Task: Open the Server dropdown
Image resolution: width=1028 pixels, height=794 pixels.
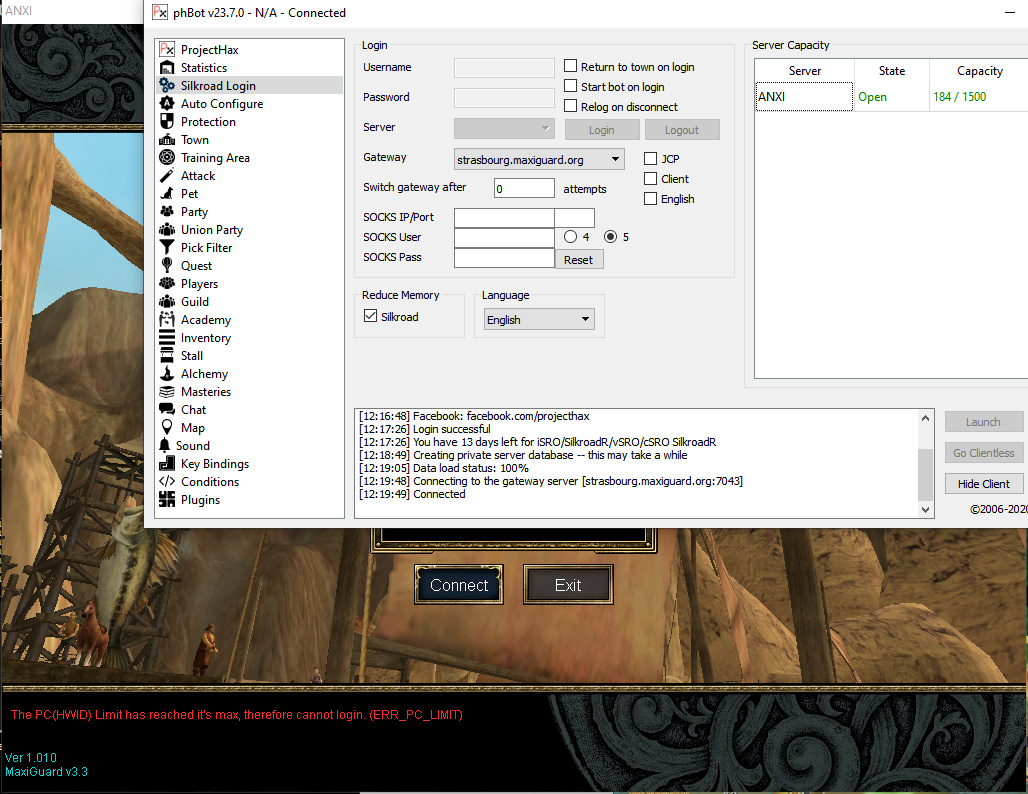Action: point(545,128)
